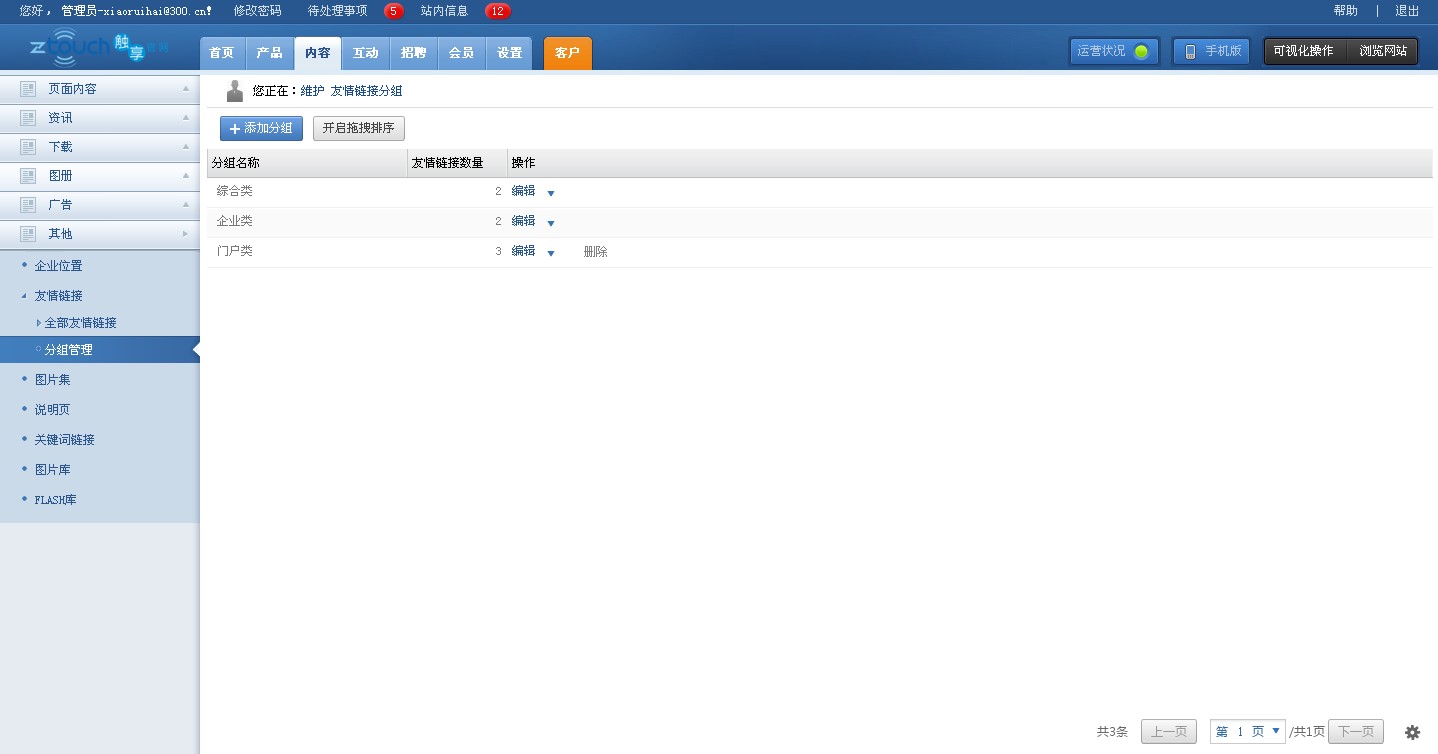Click the red badge showing 5 pending items

click(394, 11)
